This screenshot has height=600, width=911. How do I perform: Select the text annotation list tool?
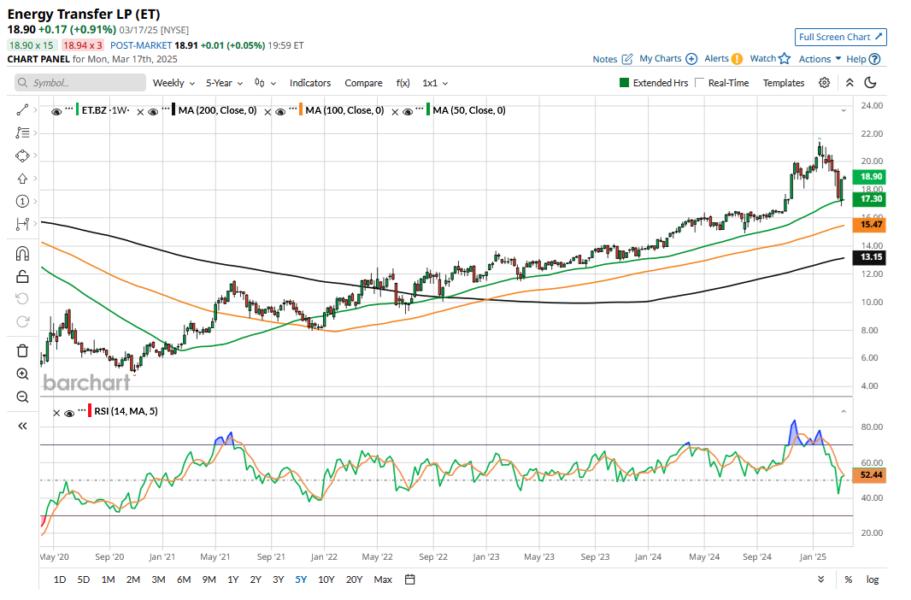pos(22,133)
